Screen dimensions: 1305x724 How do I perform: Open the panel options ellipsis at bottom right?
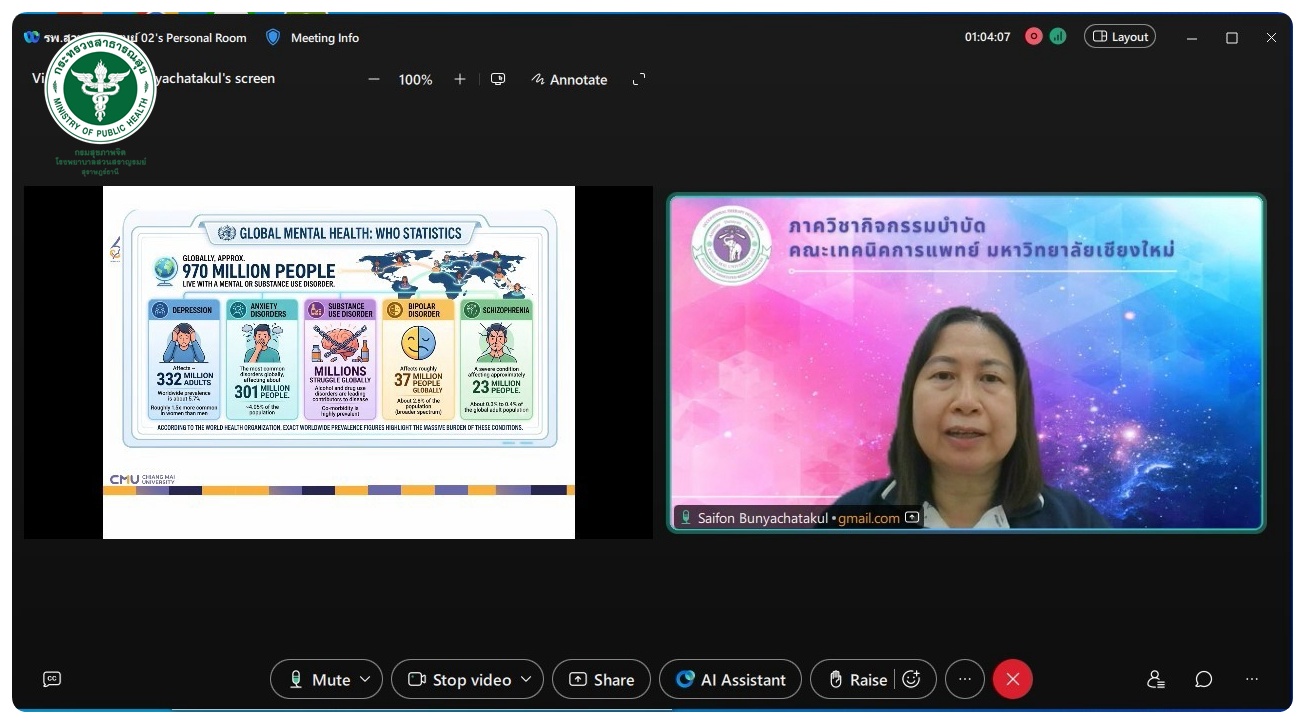click(x=1252, y=679)
